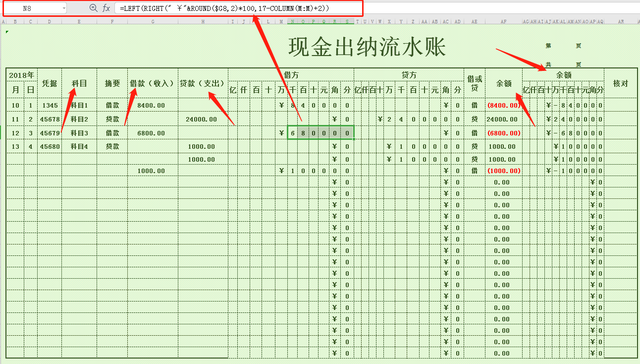The height and width of the screenshot is (364, 640).
Task: Select 8400.00 in the 借款（收入） column
Action: 153,105
